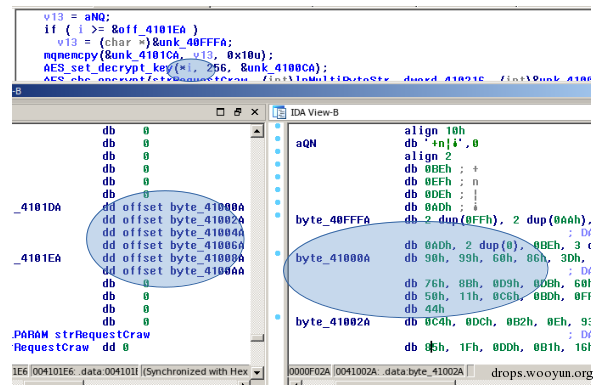Click '&off_4101EA' in the if condition

click(x=148, y=30)
